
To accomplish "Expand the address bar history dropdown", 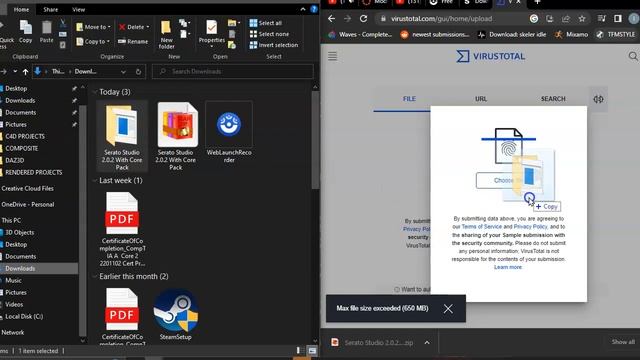I will click(x=123, y=72).
